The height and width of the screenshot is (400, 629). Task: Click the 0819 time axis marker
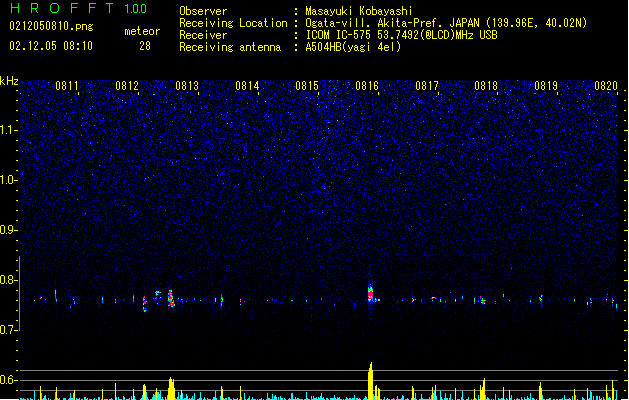pos(546,86)
